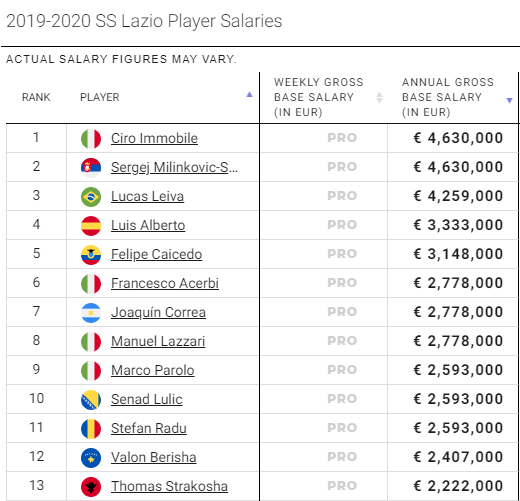Click the Kosovo flag beside Valon Berisha
This screenshot has height=501, width=520.
91,457
